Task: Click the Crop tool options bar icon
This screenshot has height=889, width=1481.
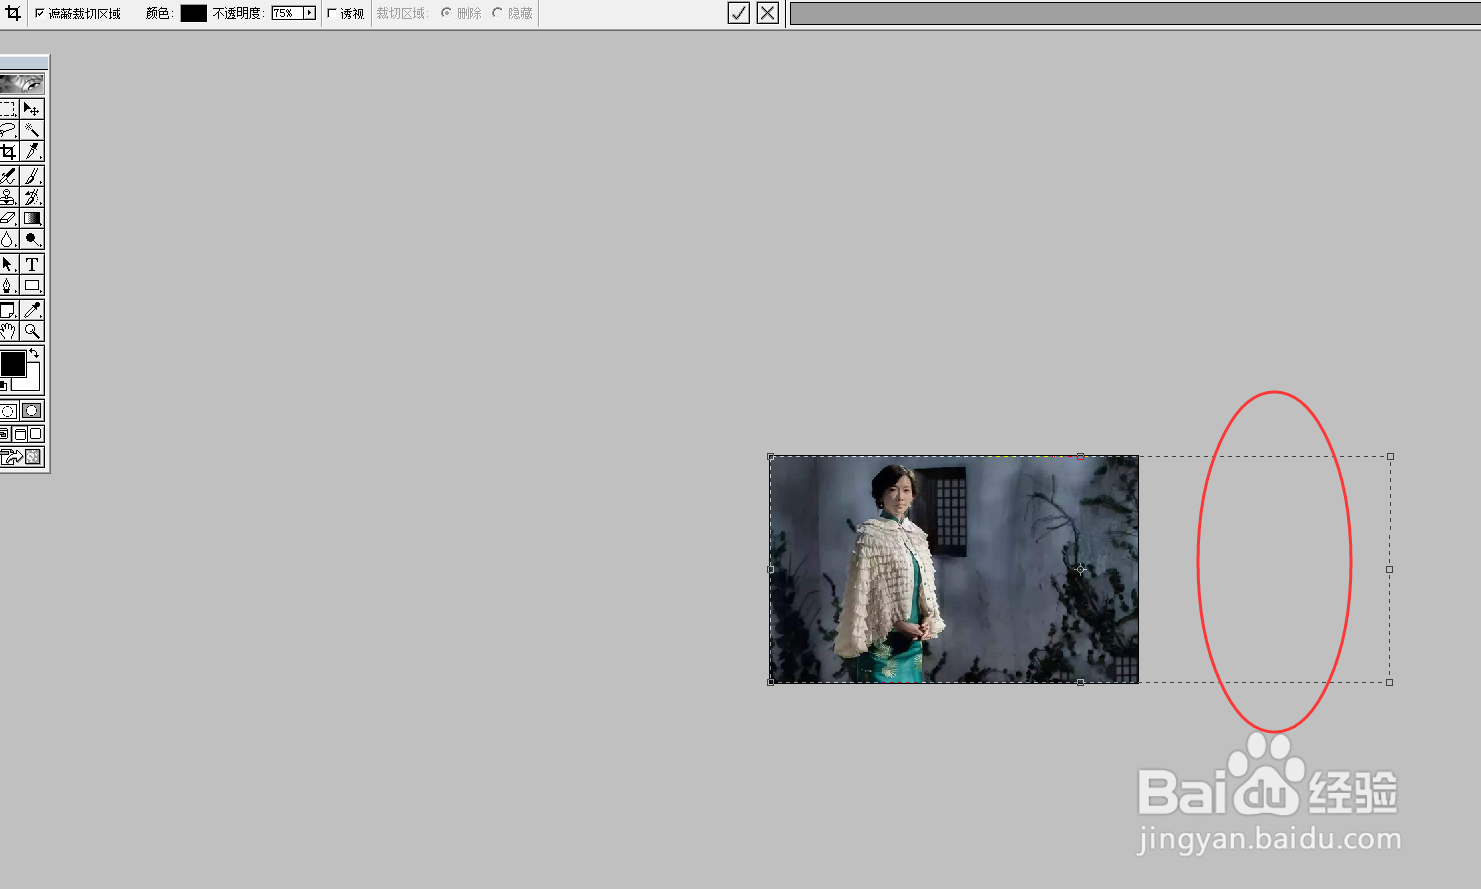Action: point(13,13)
